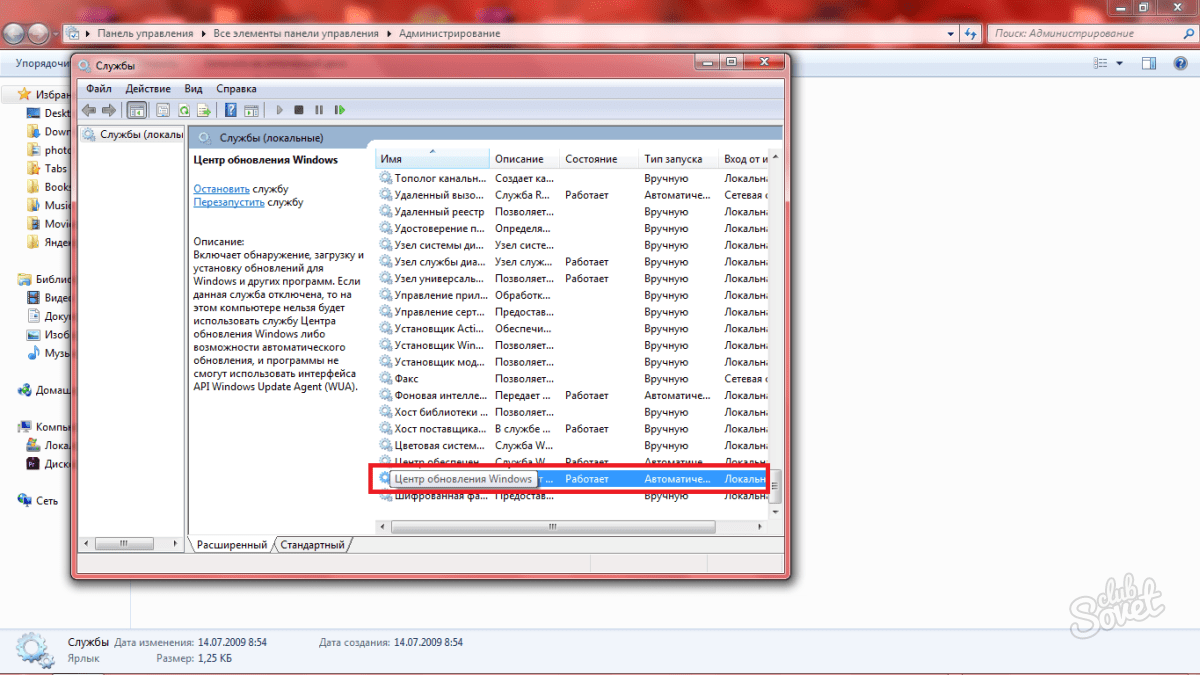This screenshot has width=1200, height=675.
Task: Start the service with the play icon
Action: point(279,110)
